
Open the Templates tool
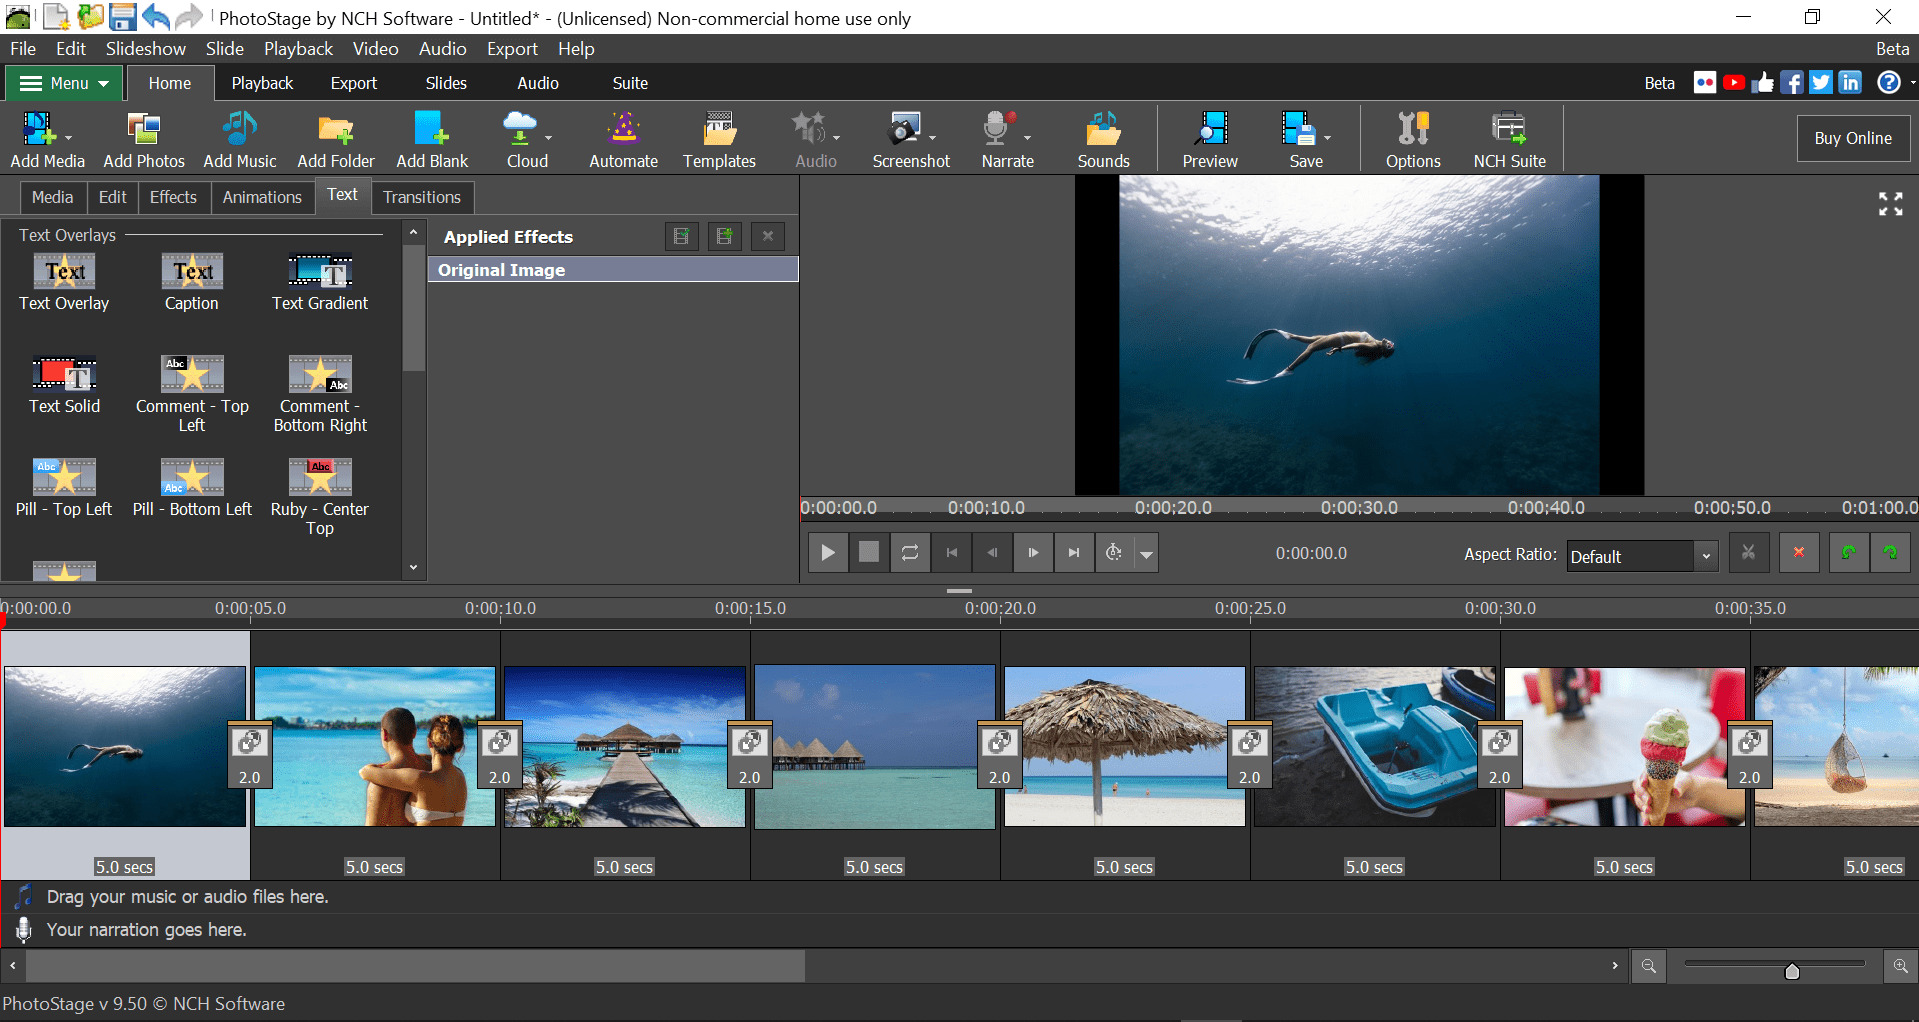coord(719,138)
